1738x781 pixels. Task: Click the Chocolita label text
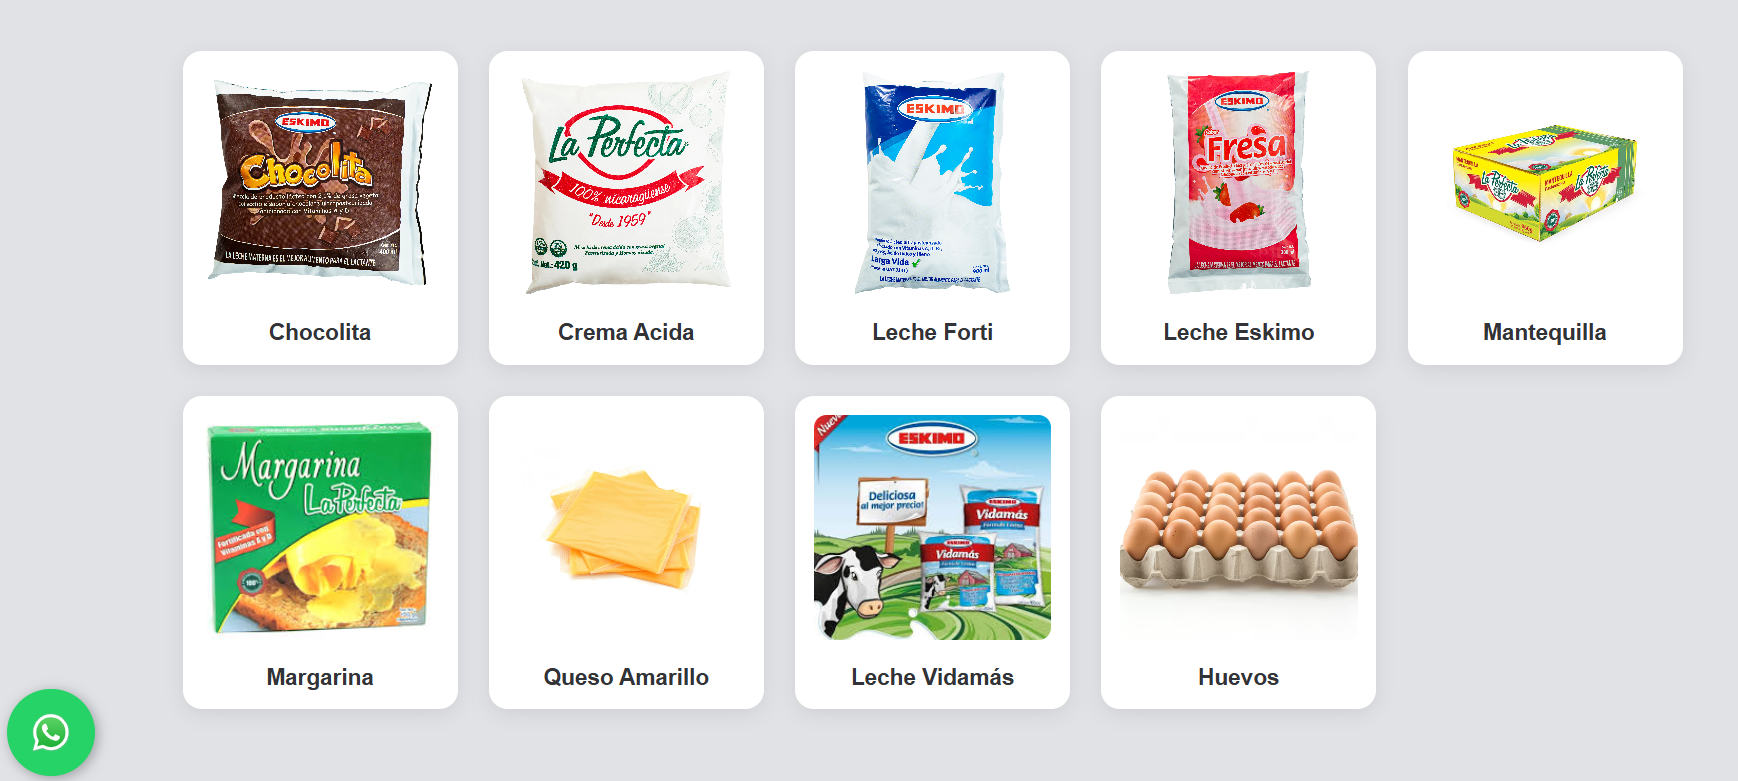(x=320, y=332)
